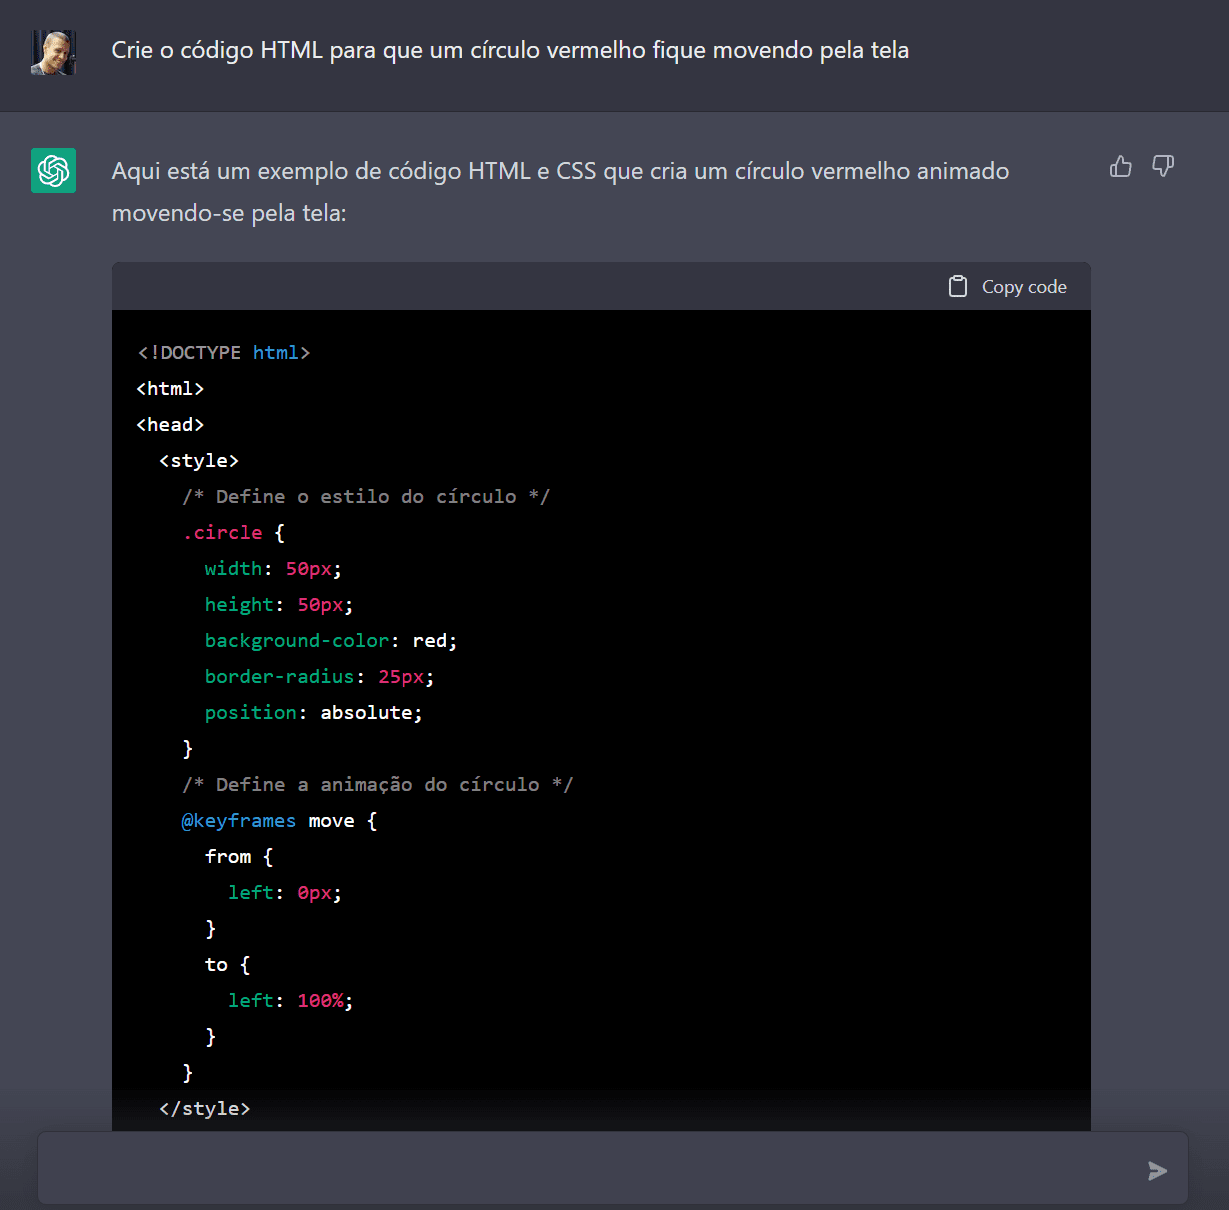
Task: Click the clipboard icon beside Copy code
Action: pyautogui.click(x=958, y=287)
